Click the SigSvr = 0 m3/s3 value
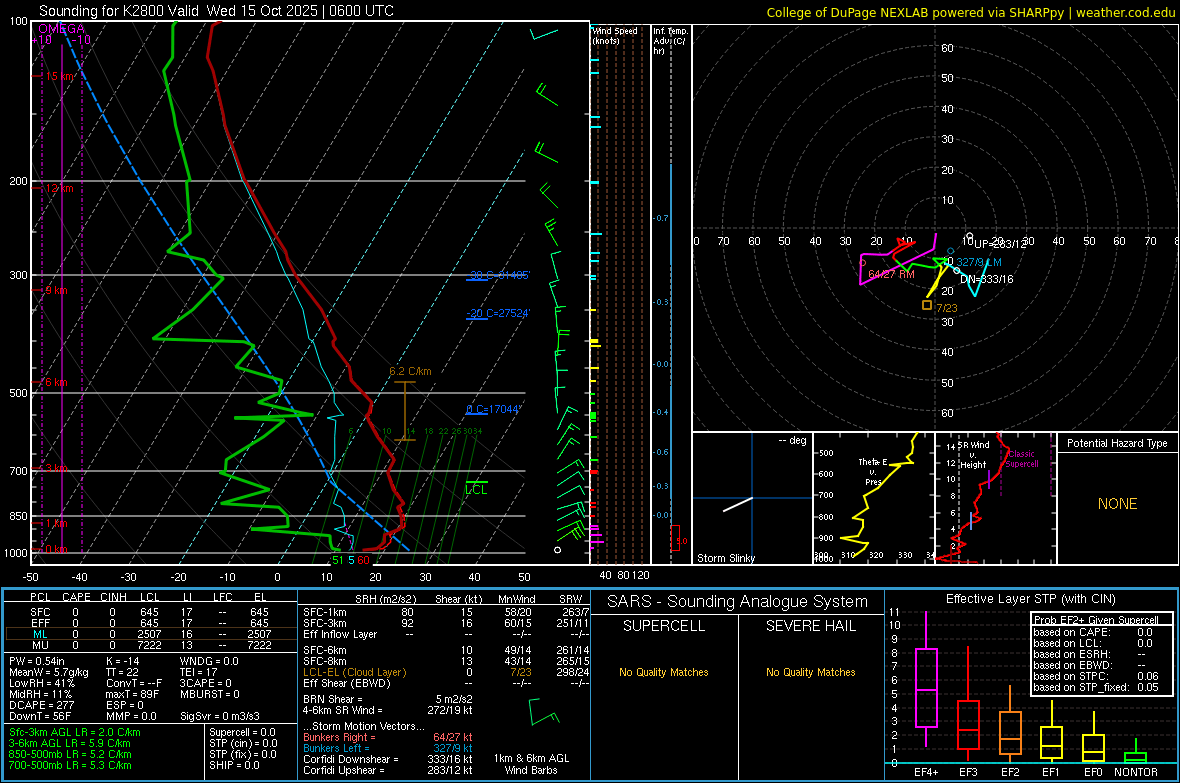 (x=220, y=716)
